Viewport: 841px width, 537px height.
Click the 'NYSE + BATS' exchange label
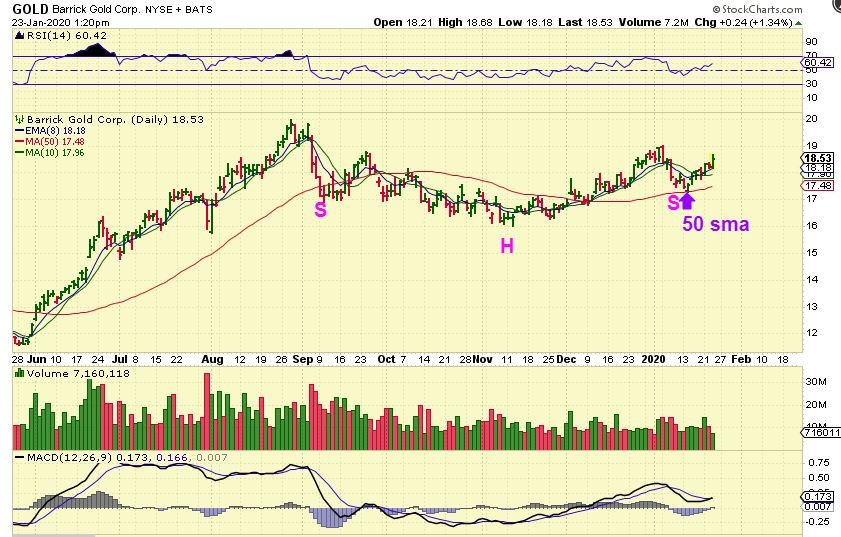[179, 10]
